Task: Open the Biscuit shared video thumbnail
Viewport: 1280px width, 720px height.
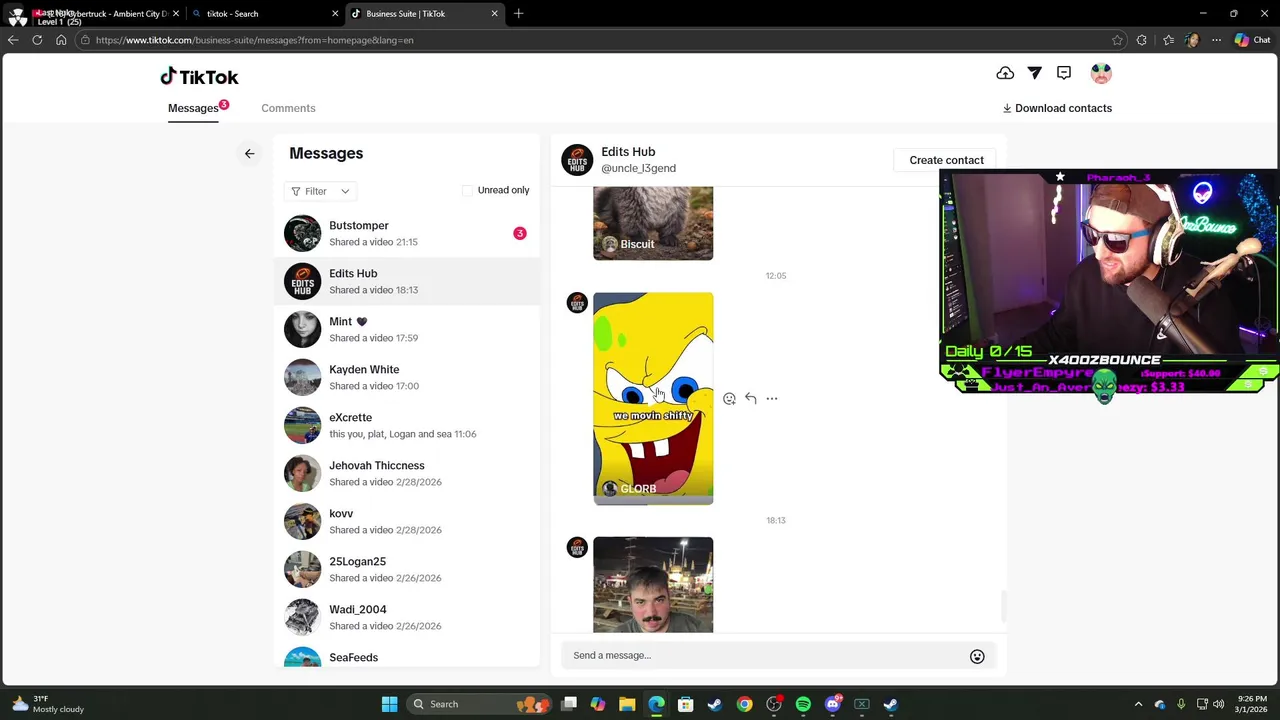Action: tap(653, 224)
